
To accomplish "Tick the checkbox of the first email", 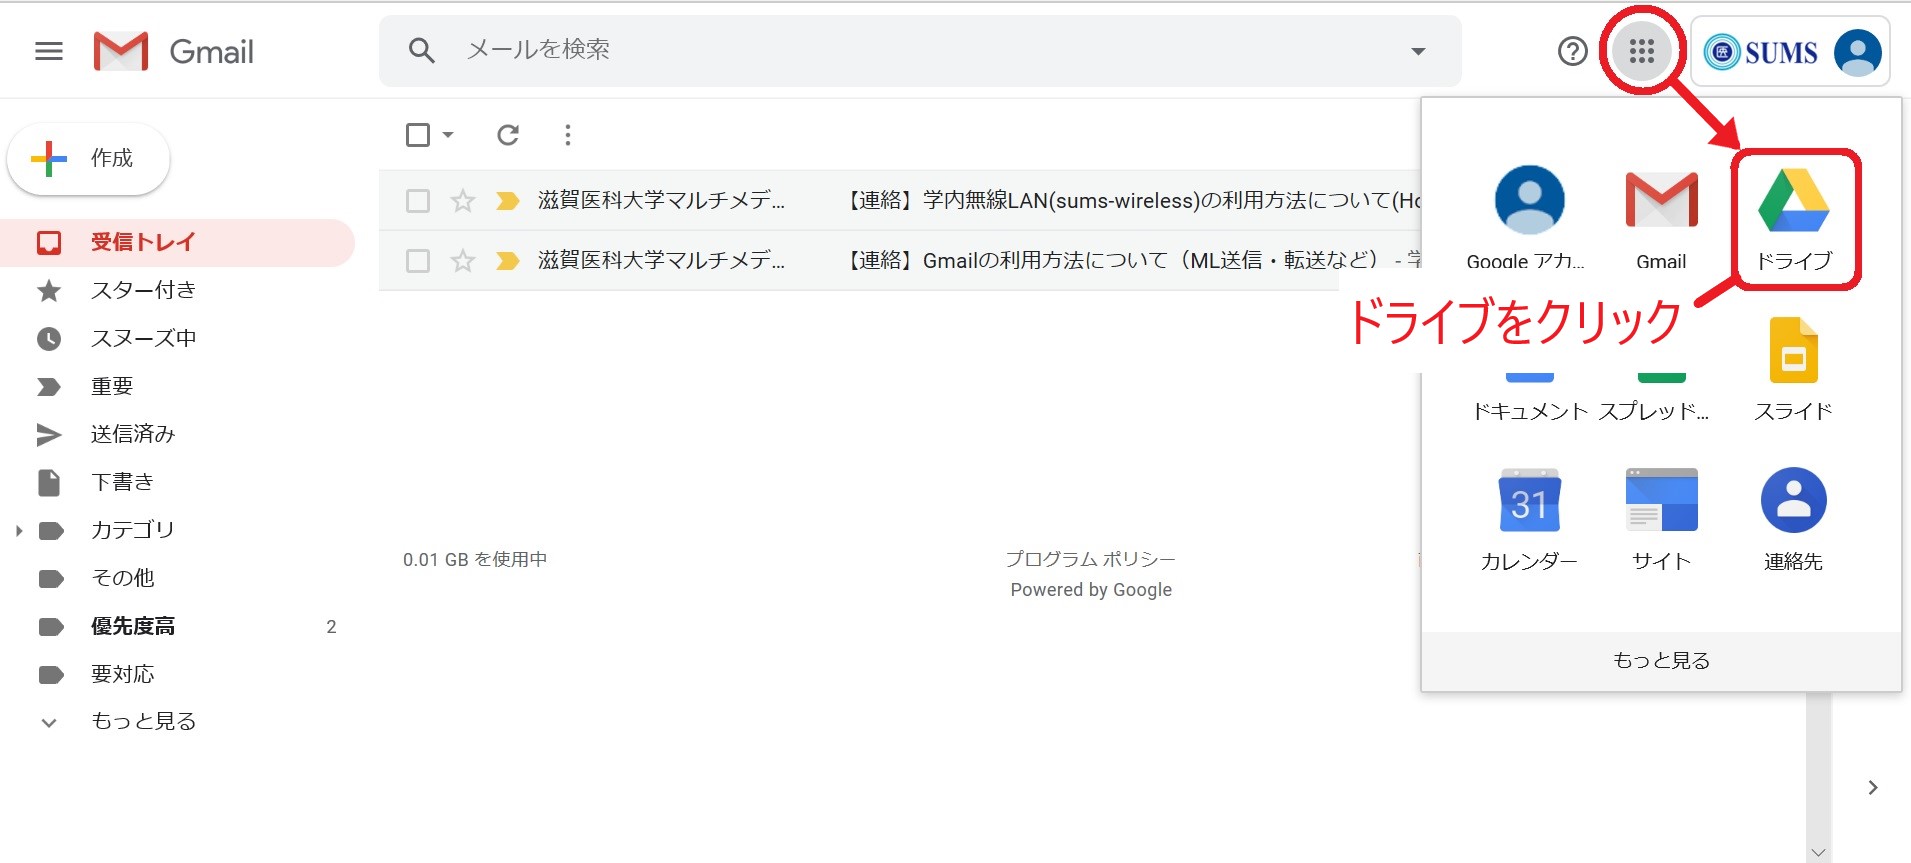I will (x=418, y=201).
